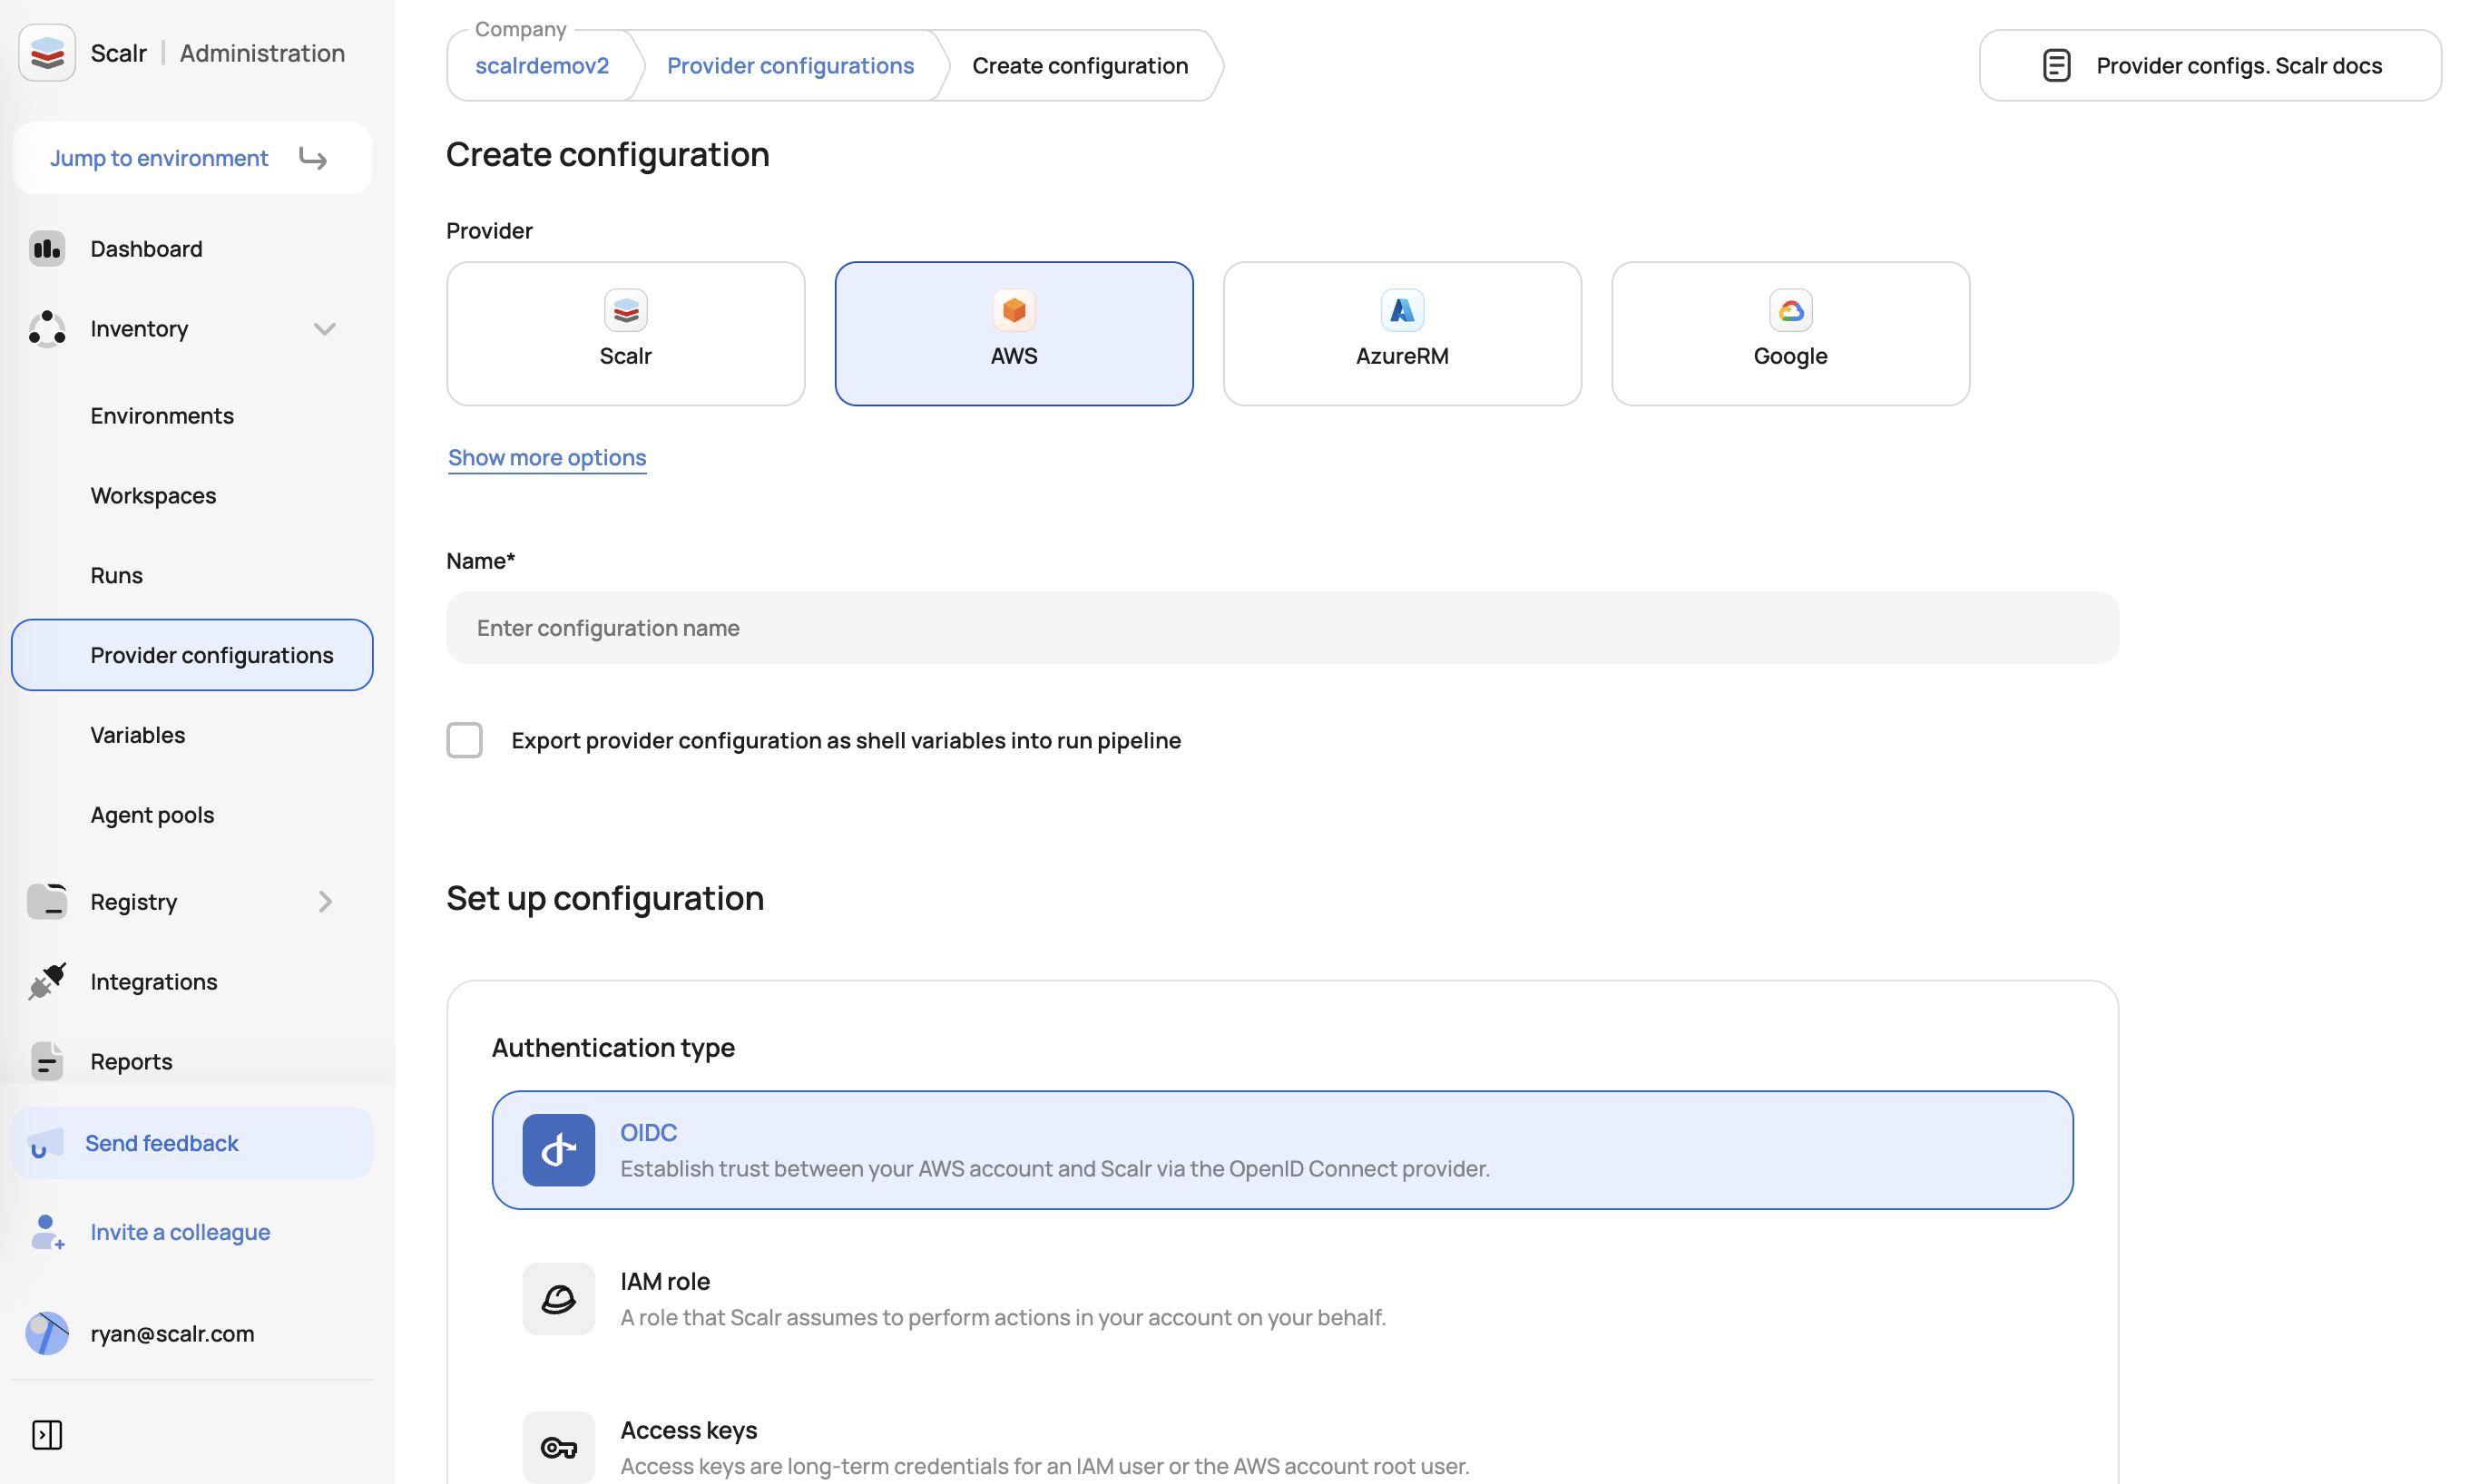Click Send feedback button
2479x1484 pixels.
tap(192, 1143)
